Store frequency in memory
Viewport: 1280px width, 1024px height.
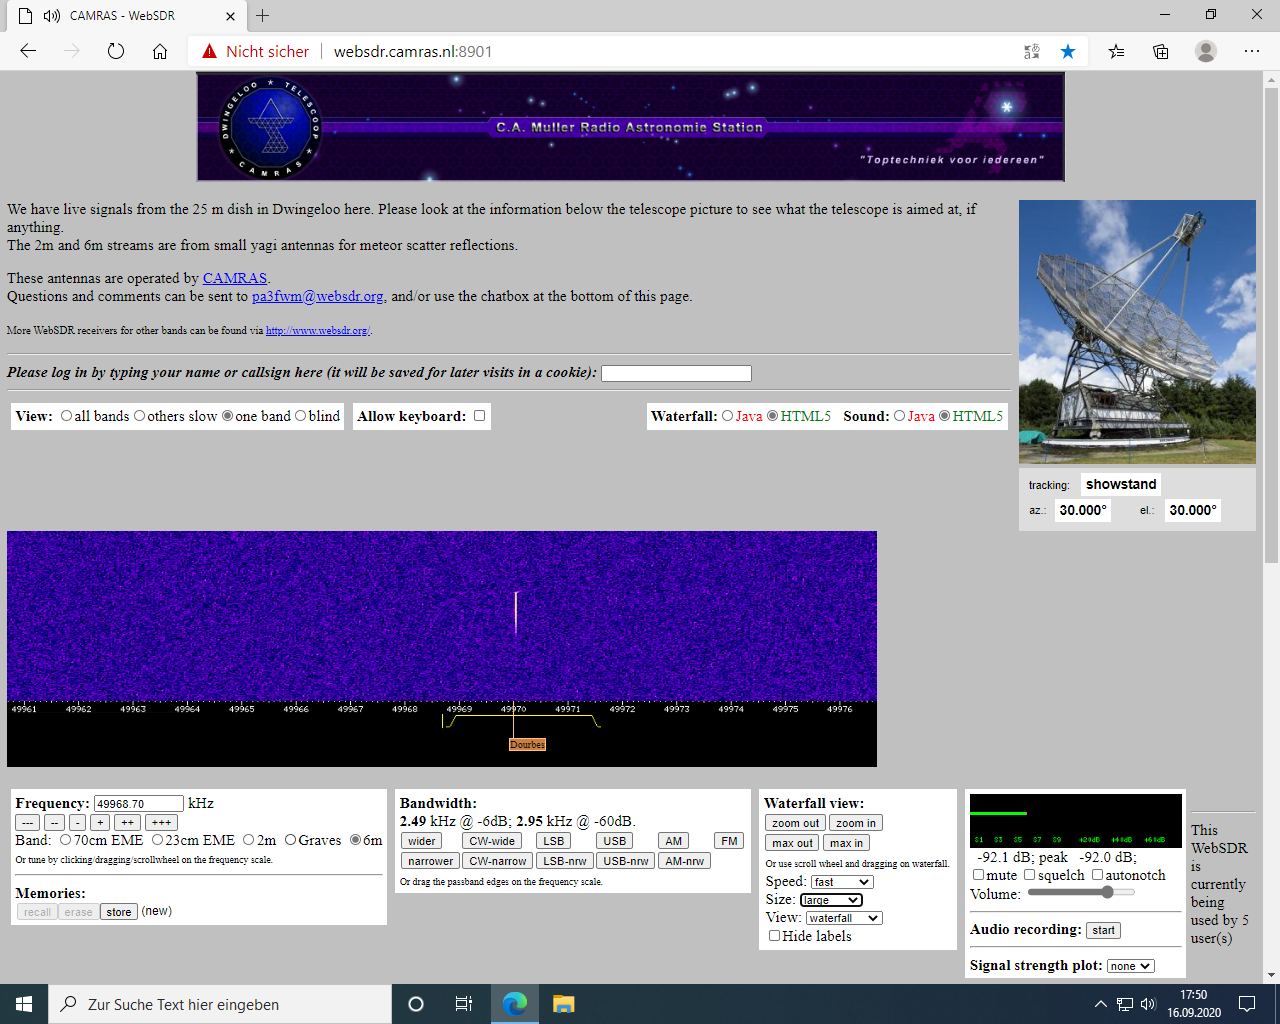point(119,912)
